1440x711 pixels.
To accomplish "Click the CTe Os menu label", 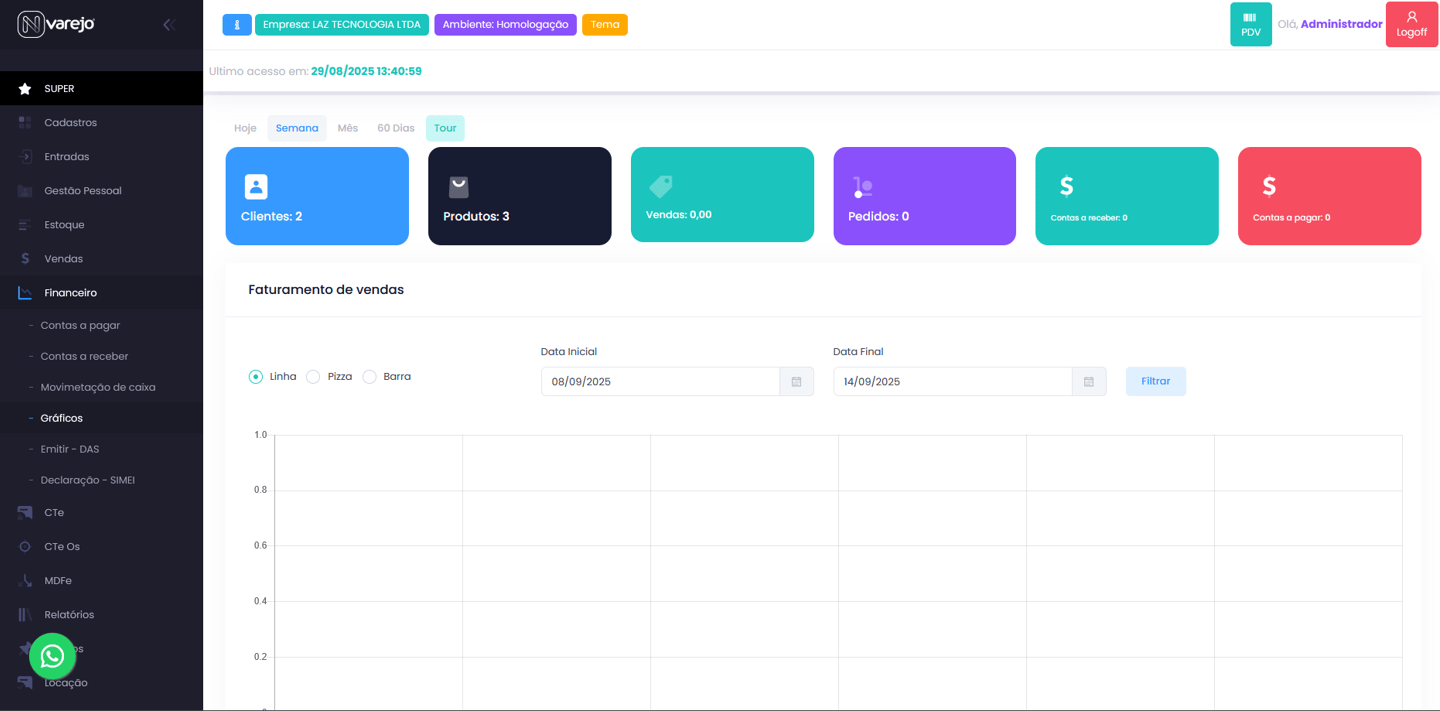I will click(62, 547).
